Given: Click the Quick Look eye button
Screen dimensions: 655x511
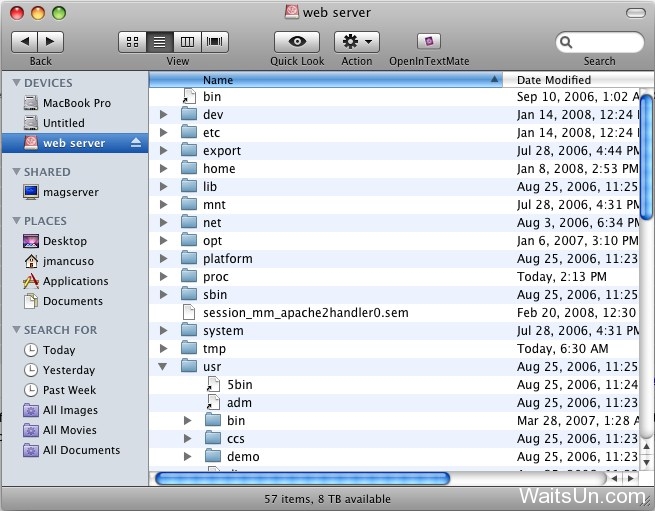Looking at the screenshot, I should click(x=297, y=42).
